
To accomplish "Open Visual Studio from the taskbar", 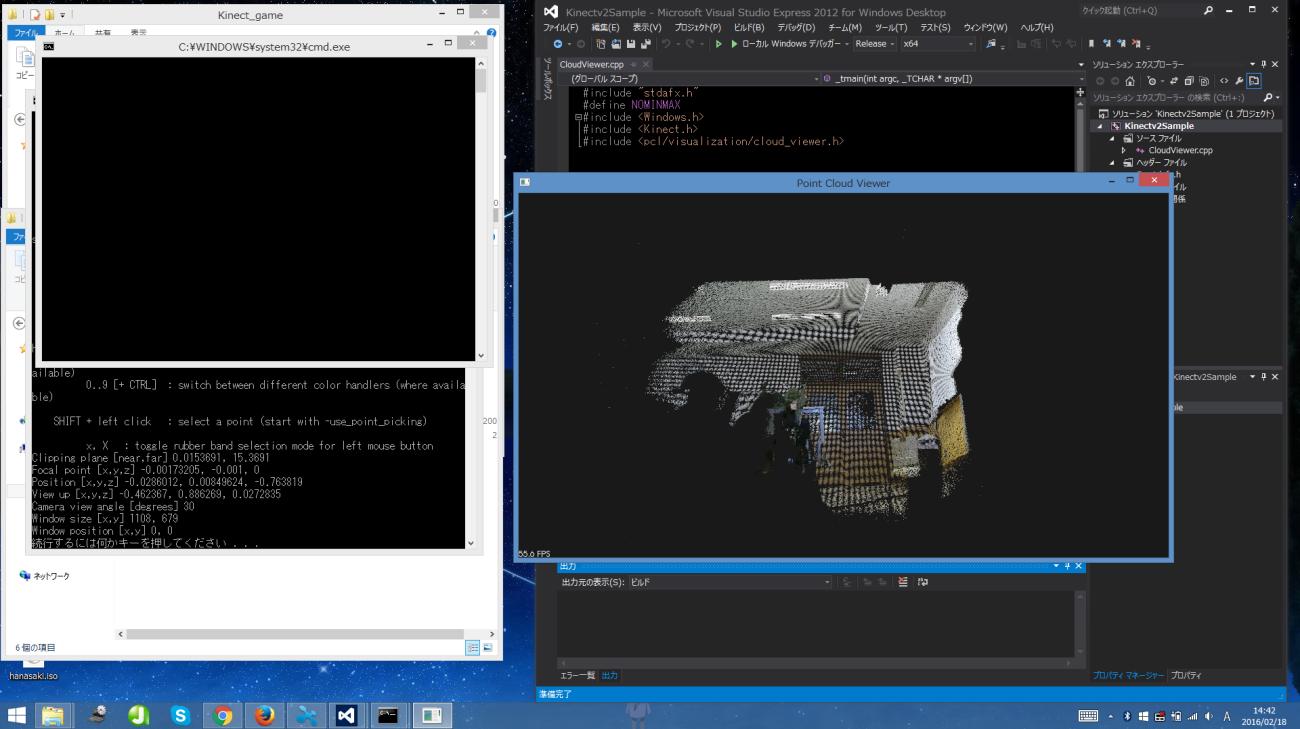I will click(x=346, y=715).
